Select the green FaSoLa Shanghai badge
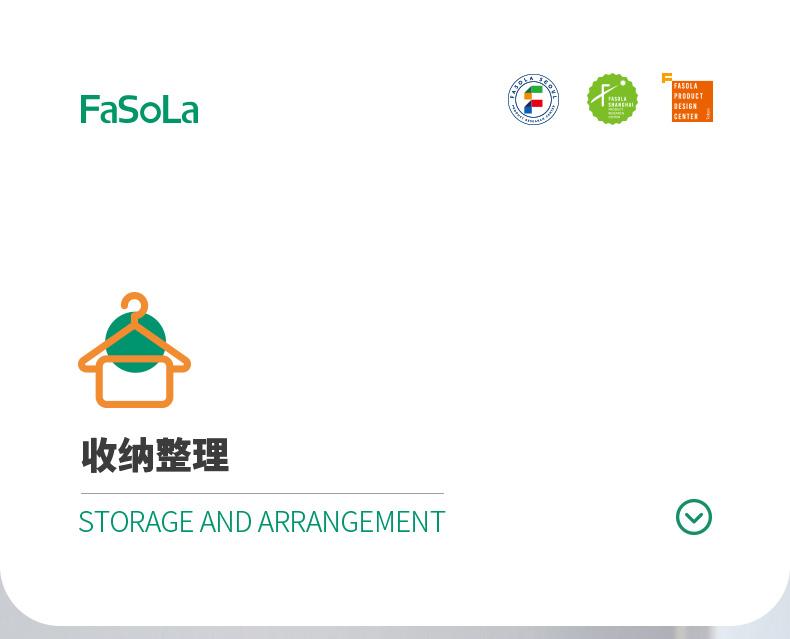The image size is (790, 639). point(613,99)
